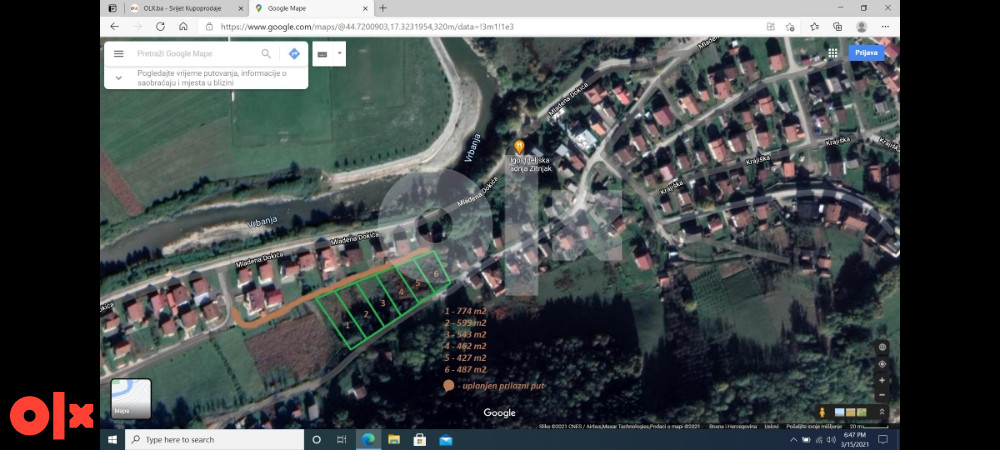This screenshot has height=450, width=1000.
Task: View site info via lock icon
Action: click(x=209, y=27)
